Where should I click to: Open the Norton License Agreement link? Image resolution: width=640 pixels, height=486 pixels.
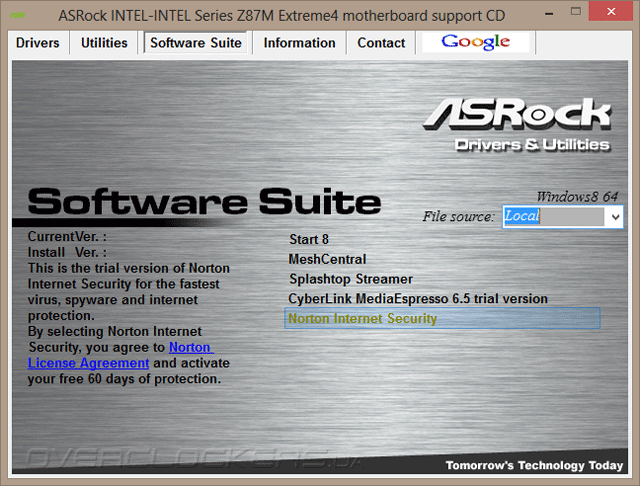pos(89,363)
